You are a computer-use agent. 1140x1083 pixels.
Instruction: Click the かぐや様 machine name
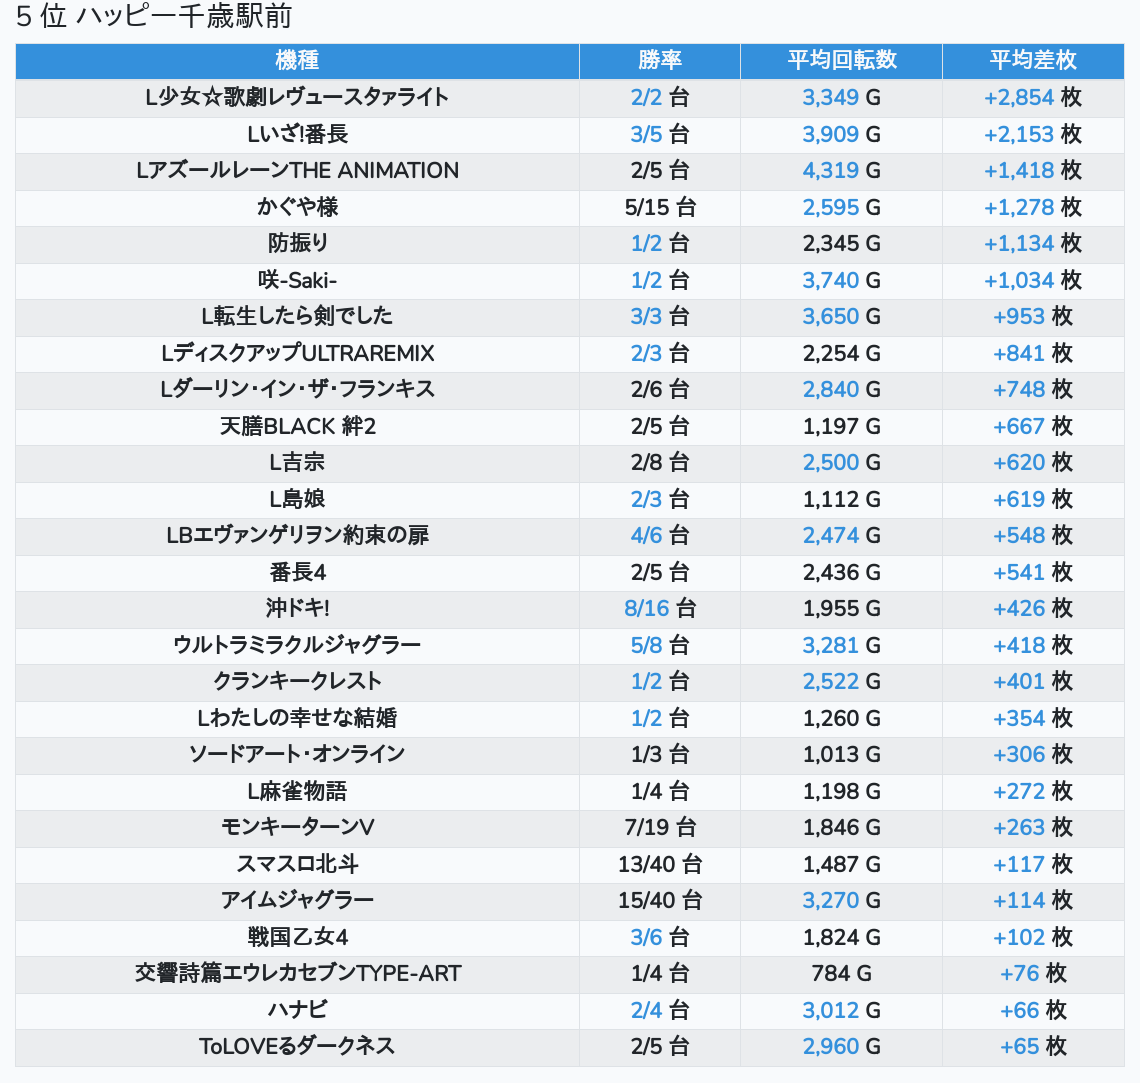(x=297, y=207)
